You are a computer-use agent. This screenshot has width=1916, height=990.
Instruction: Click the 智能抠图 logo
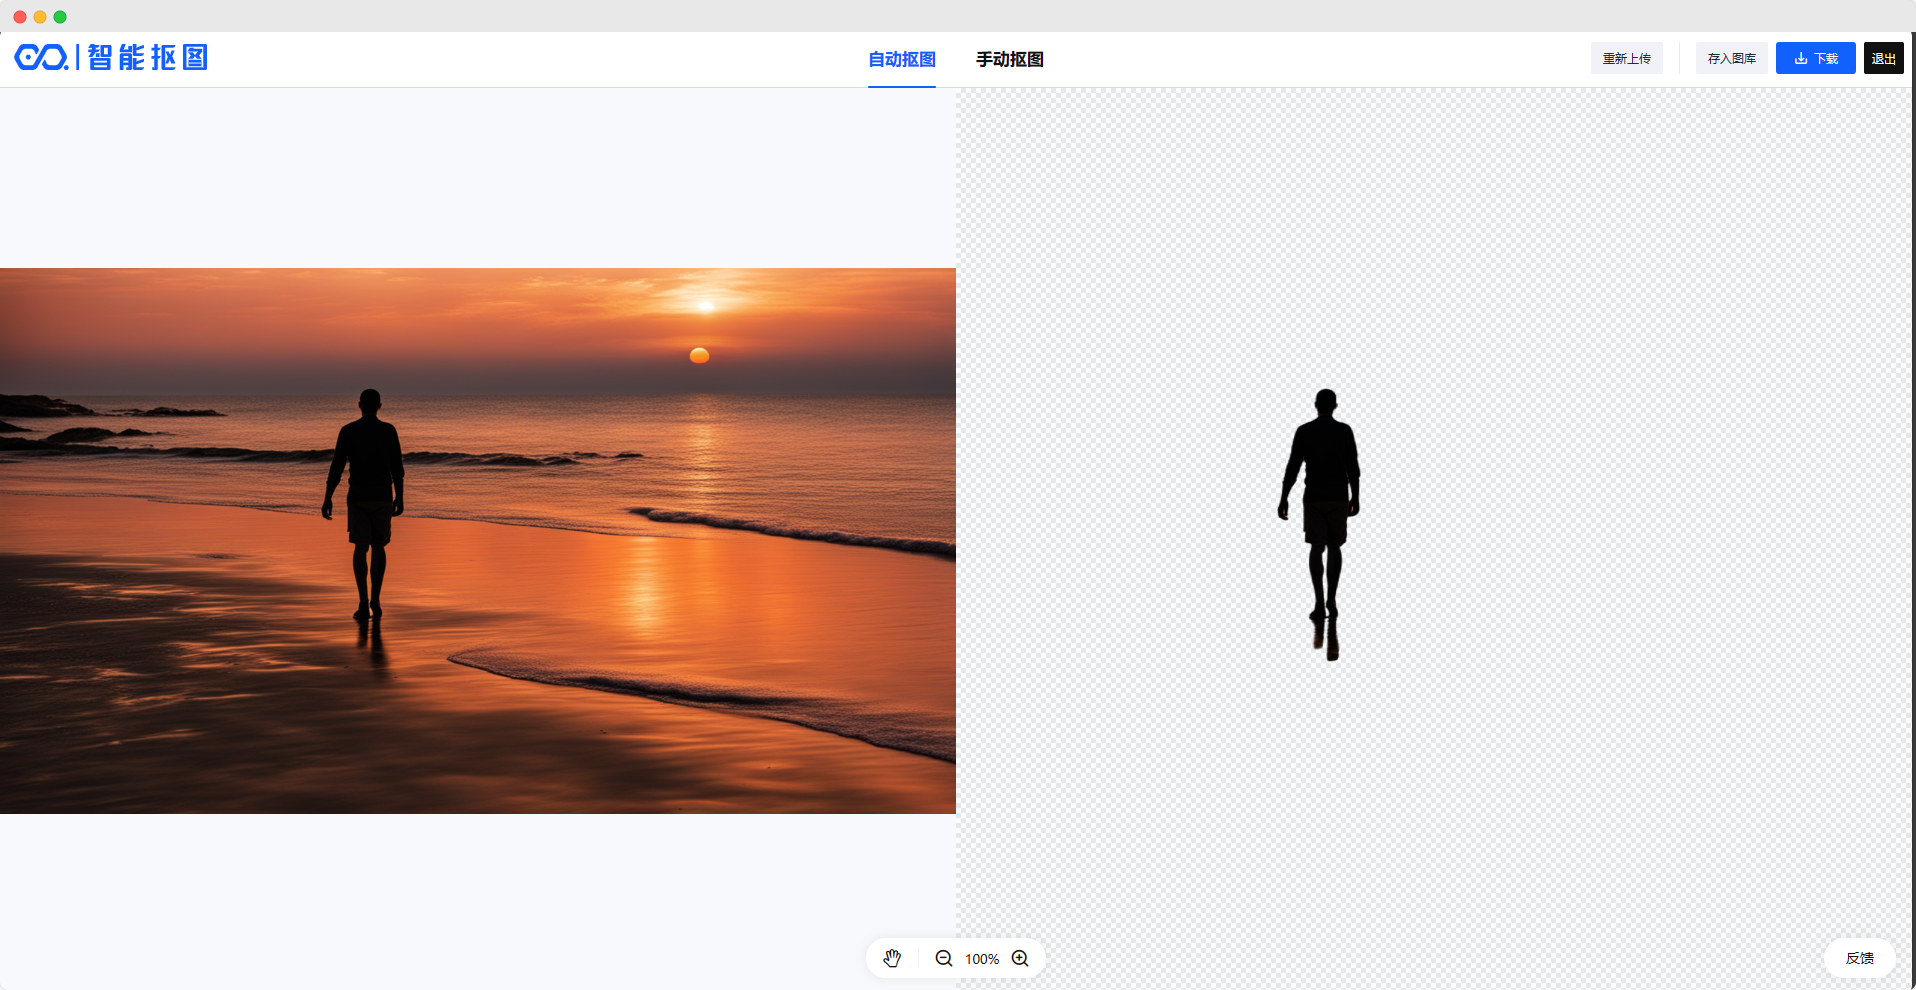[111, 57]
